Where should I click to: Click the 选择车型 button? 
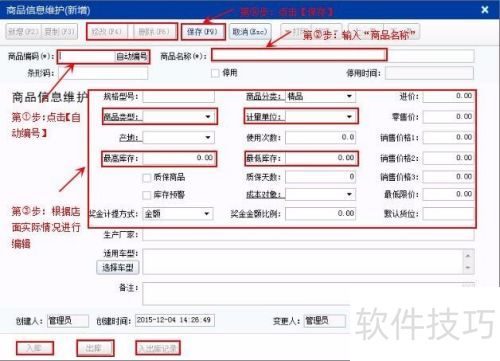(x=118, y=267)
